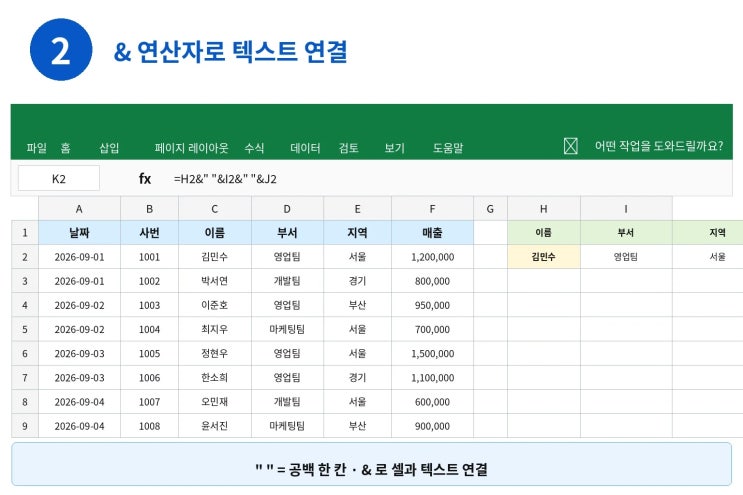Click the highlighted 김민수 cell in column H

click(544, 257)
